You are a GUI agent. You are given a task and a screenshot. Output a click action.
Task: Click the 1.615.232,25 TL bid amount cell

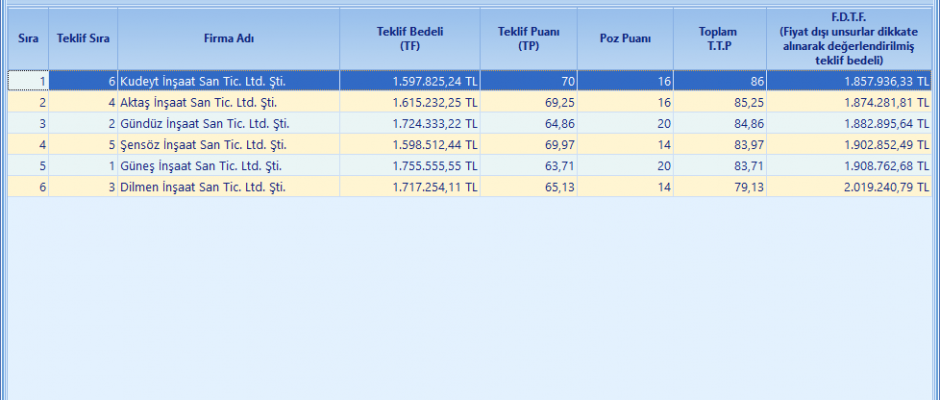coord(420,102)
